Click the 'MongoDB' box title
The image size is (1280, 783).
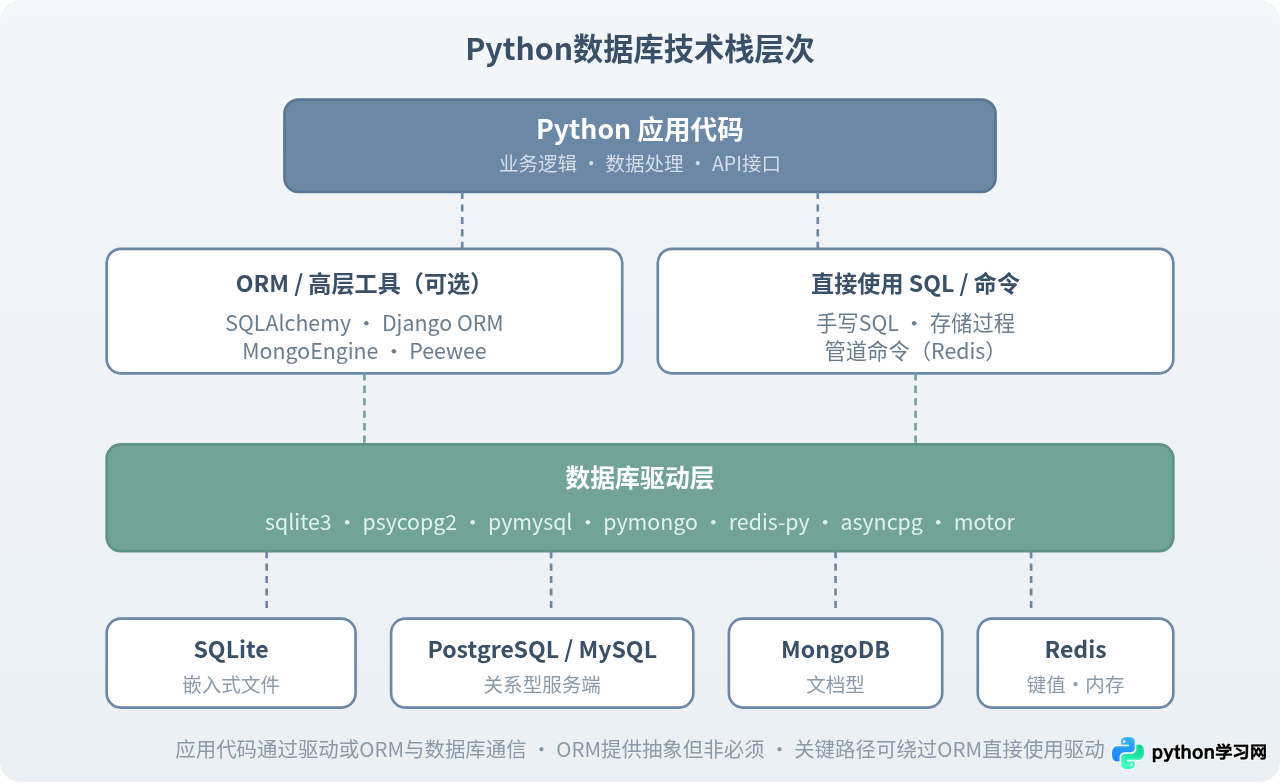click(x=835, y=650)
